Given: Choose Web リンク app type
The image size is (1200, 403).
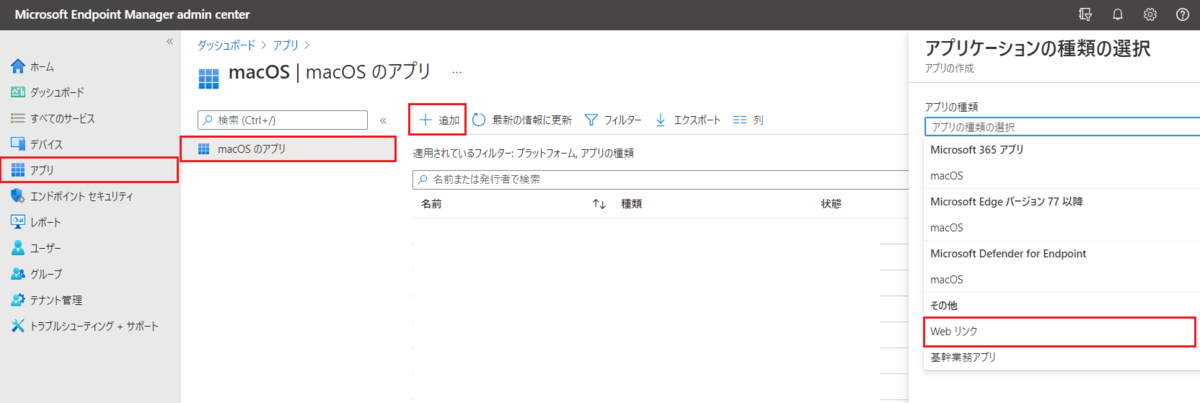Looking at the screenshot, I should point(1058,331).
